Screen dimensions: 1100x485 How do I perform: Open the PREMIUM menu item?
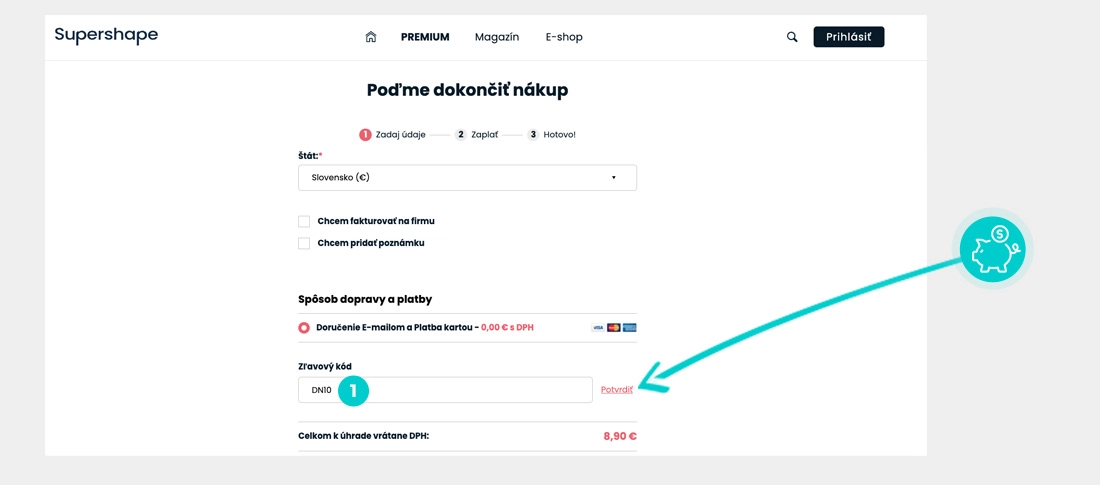[x=425, y=37]
